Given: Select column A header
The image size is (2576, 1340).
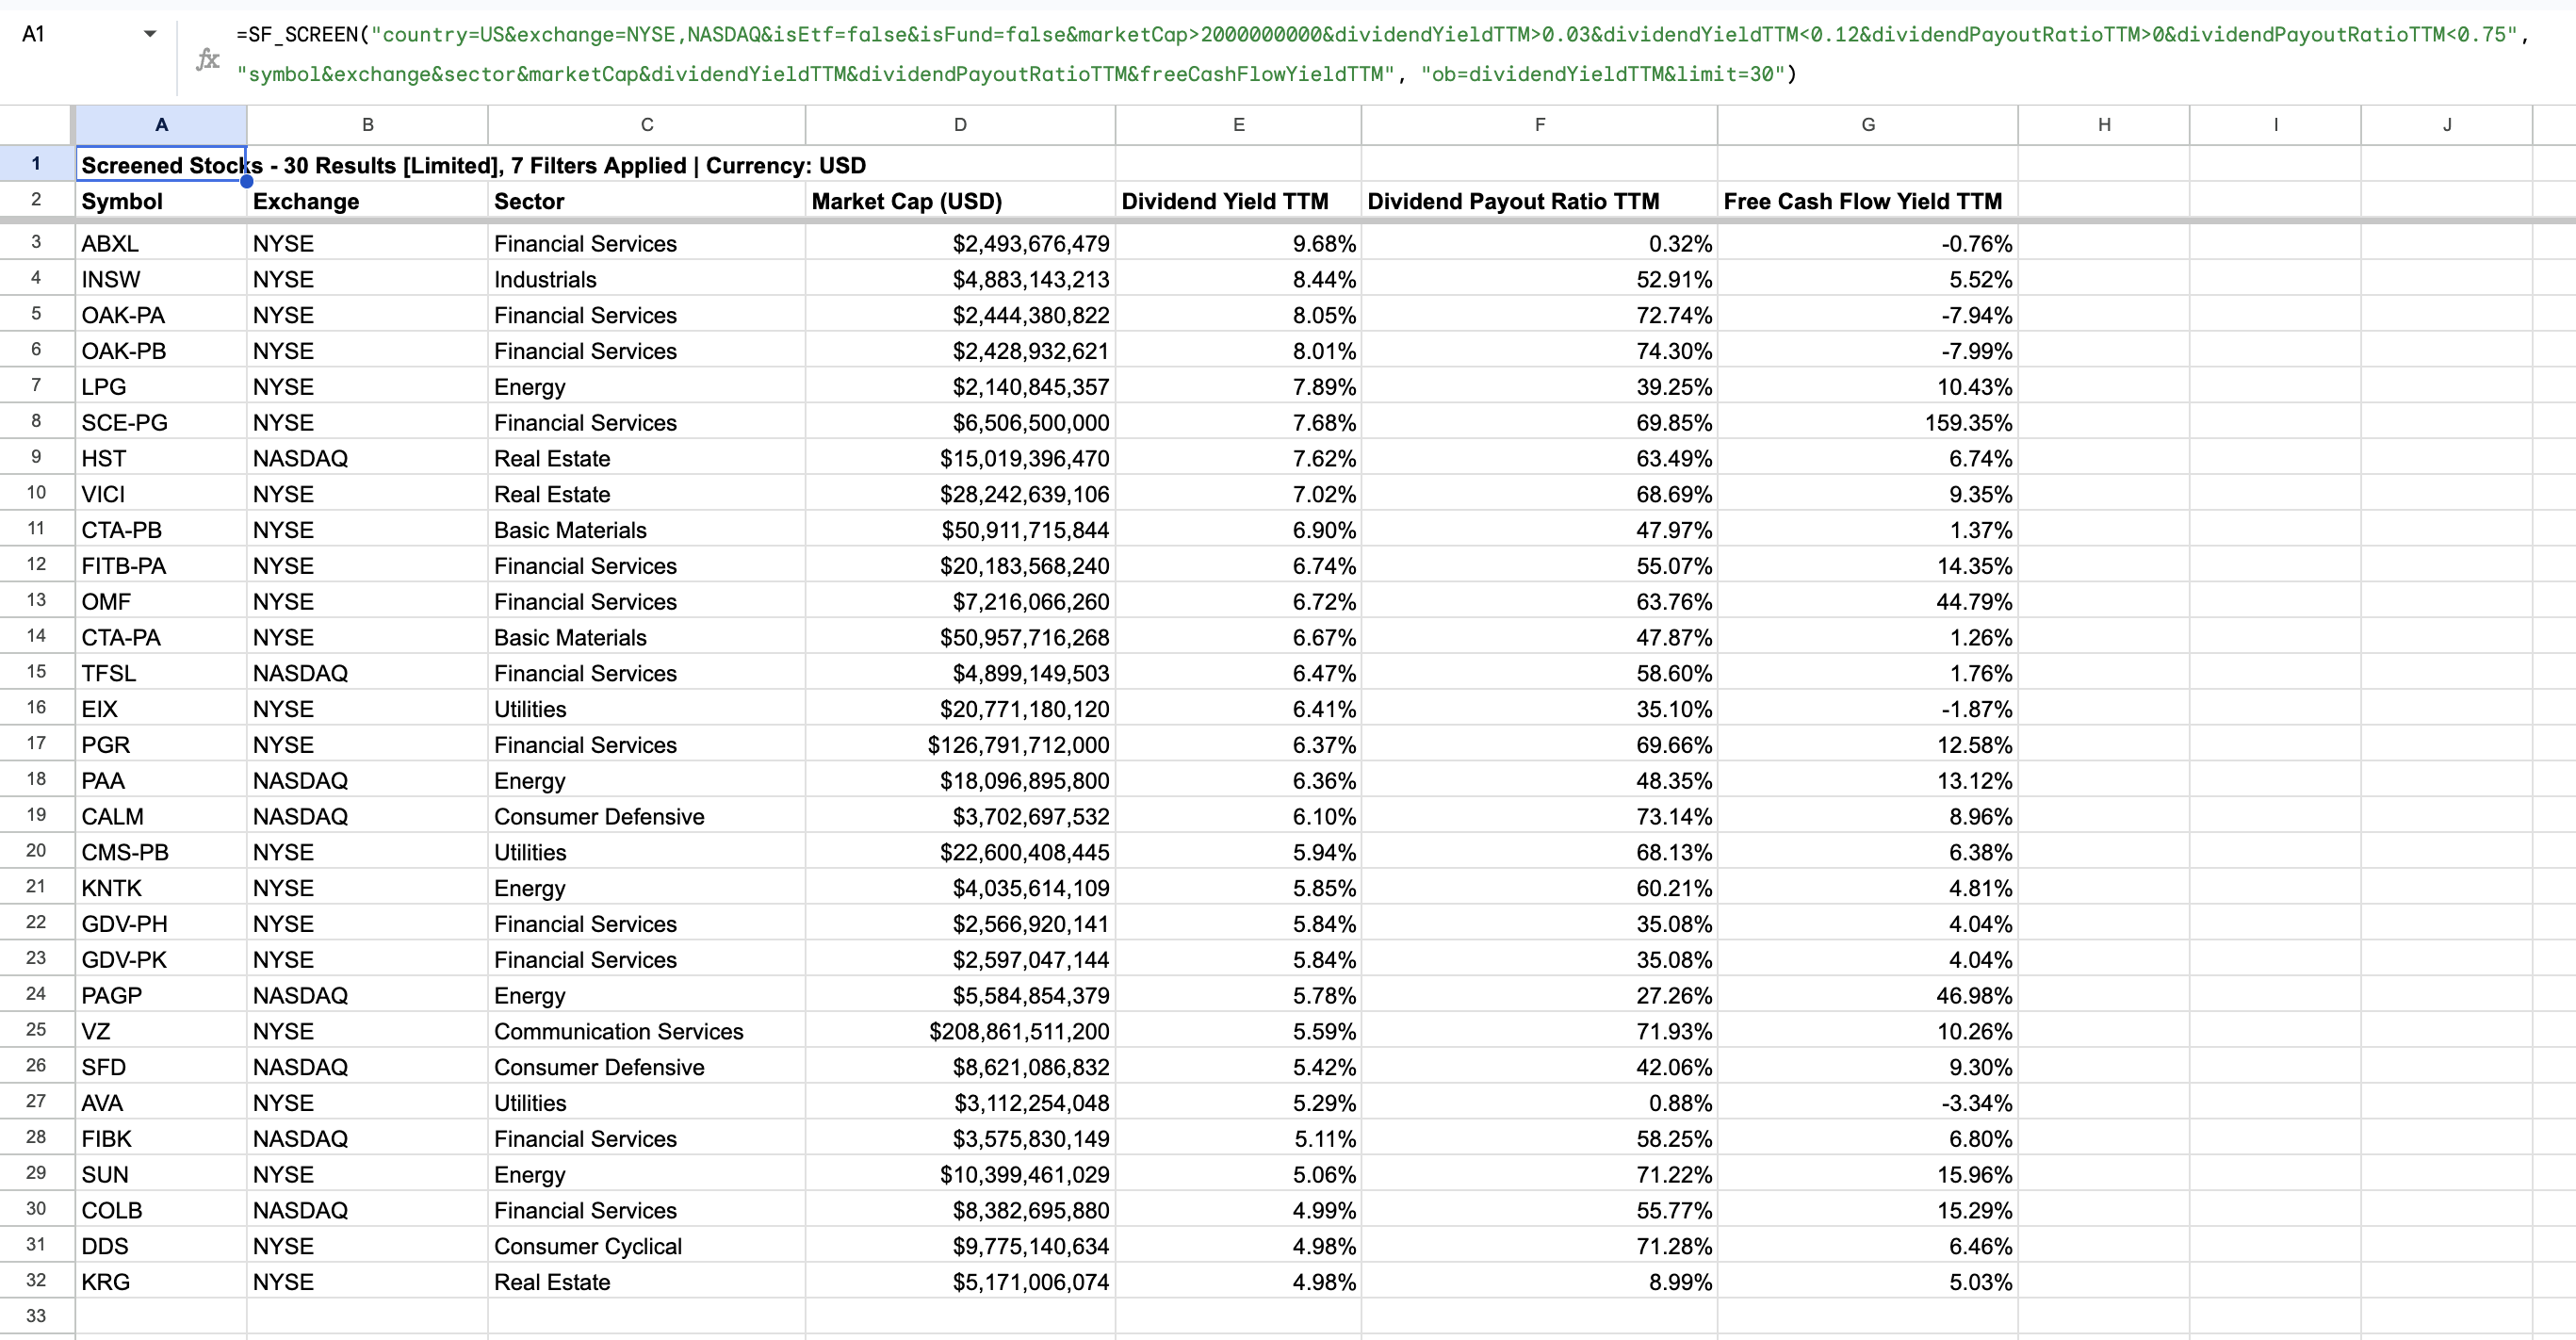Looking at the screenshot, I should click(161, 125).
